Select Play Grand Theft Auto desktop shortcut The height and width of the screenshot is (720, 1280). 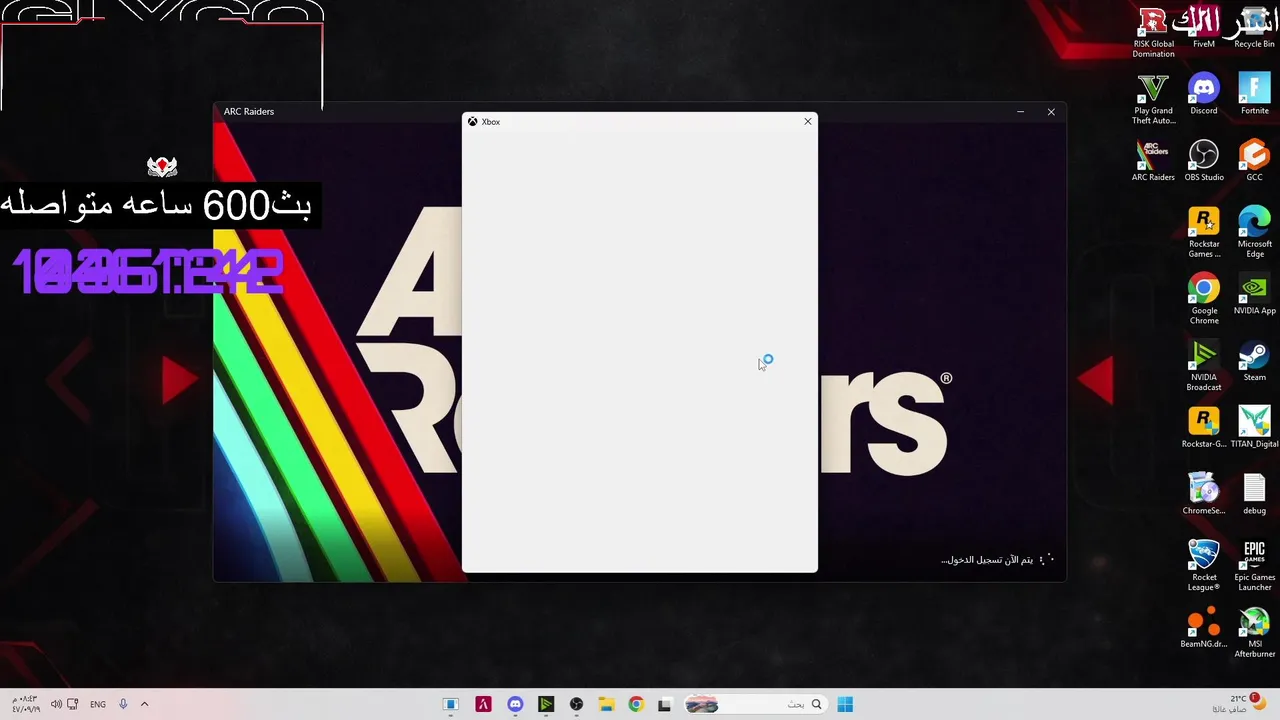[1153, 99]
